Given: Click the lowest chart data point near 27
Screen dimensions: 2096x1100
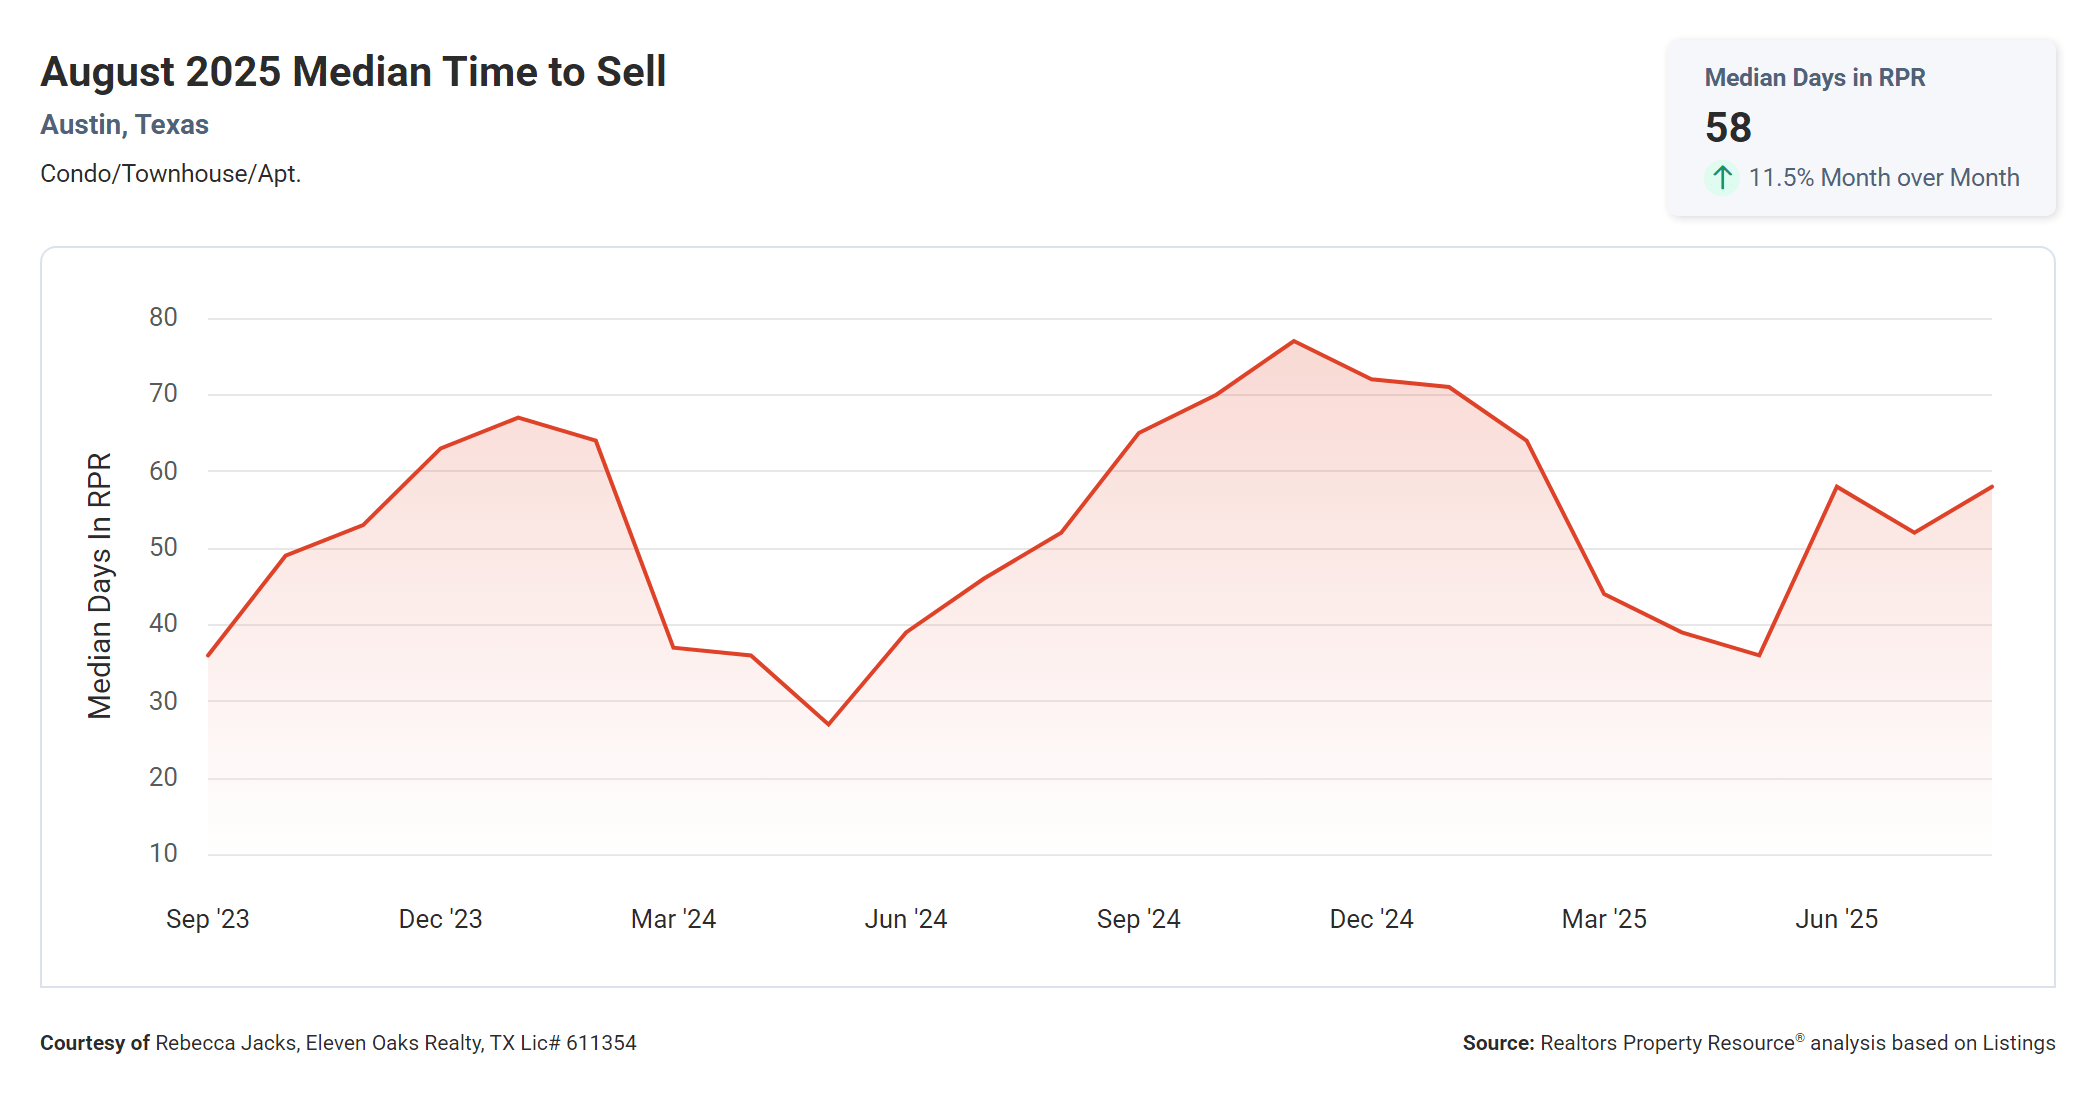Looking at the screenshot, I should click(x=828, y=724).
